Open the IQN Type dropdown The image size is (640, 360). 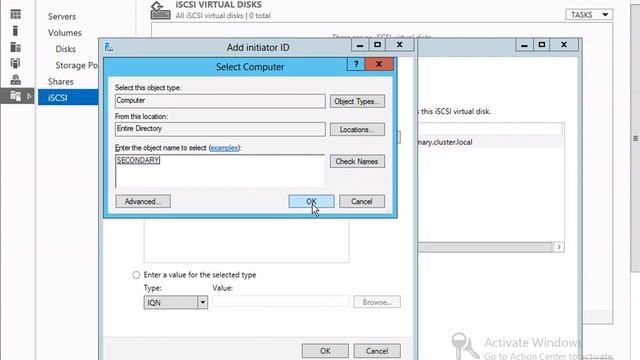coord(176,302)
